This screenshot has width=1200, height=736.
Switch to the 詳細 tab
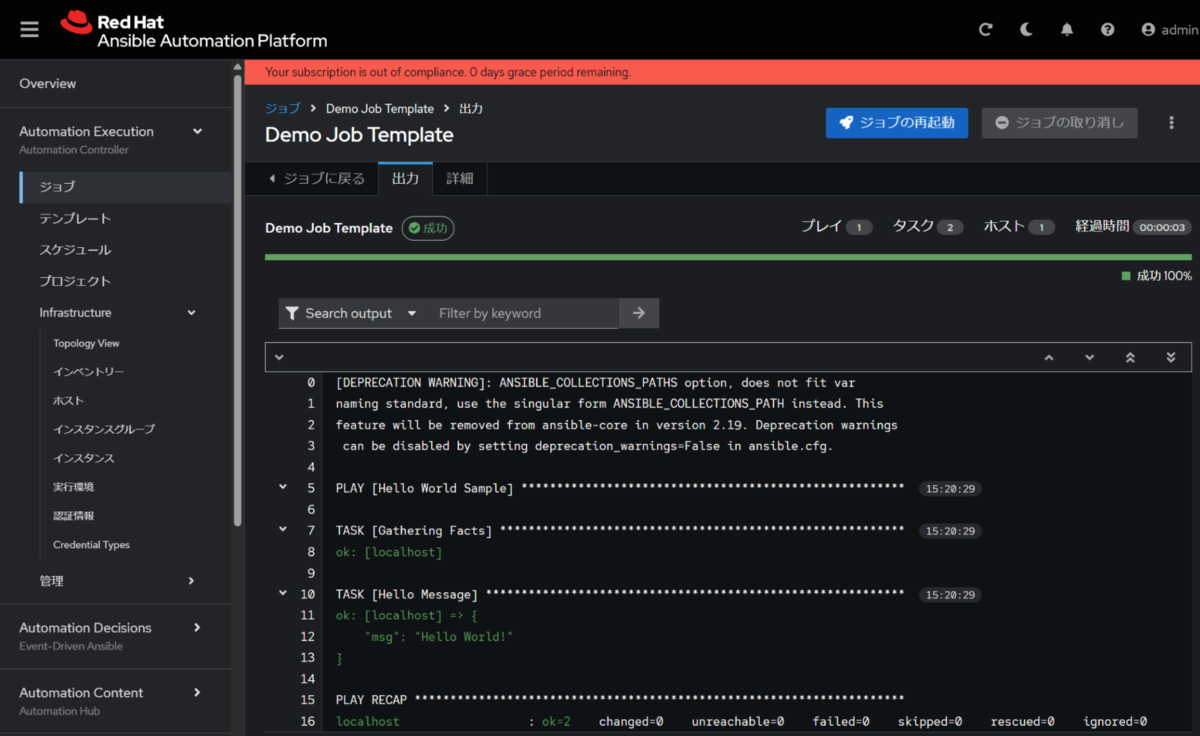pos(460,178)
